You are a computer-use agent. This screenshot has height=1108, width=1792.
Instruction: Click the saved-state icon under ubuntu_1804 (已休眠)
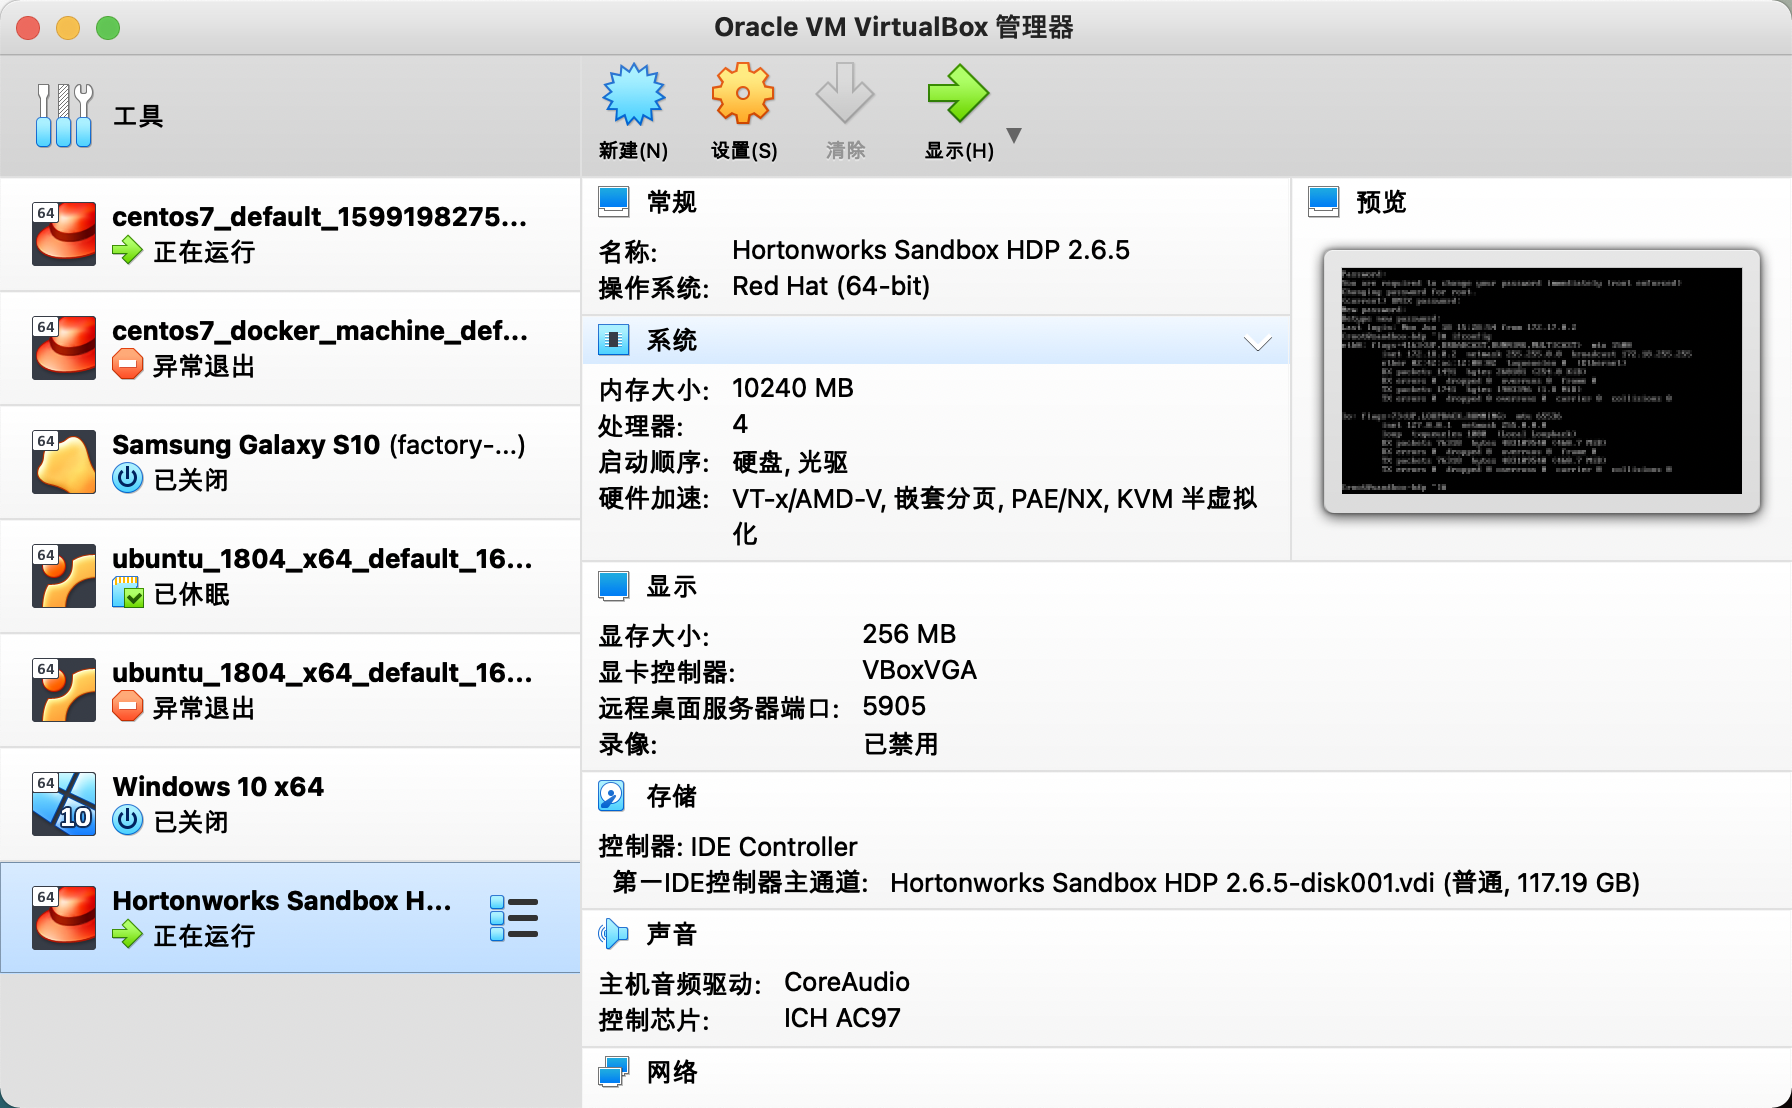[x=127, y=592]
